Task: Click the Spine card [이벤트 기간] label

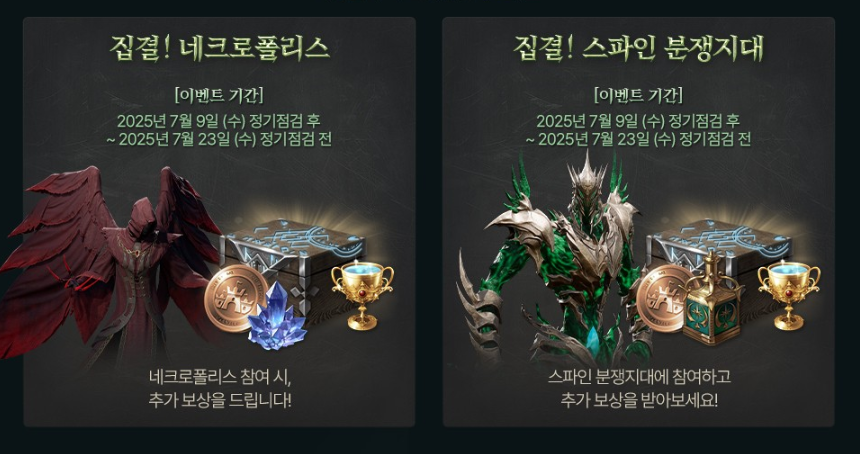Action: coord(638,95)
